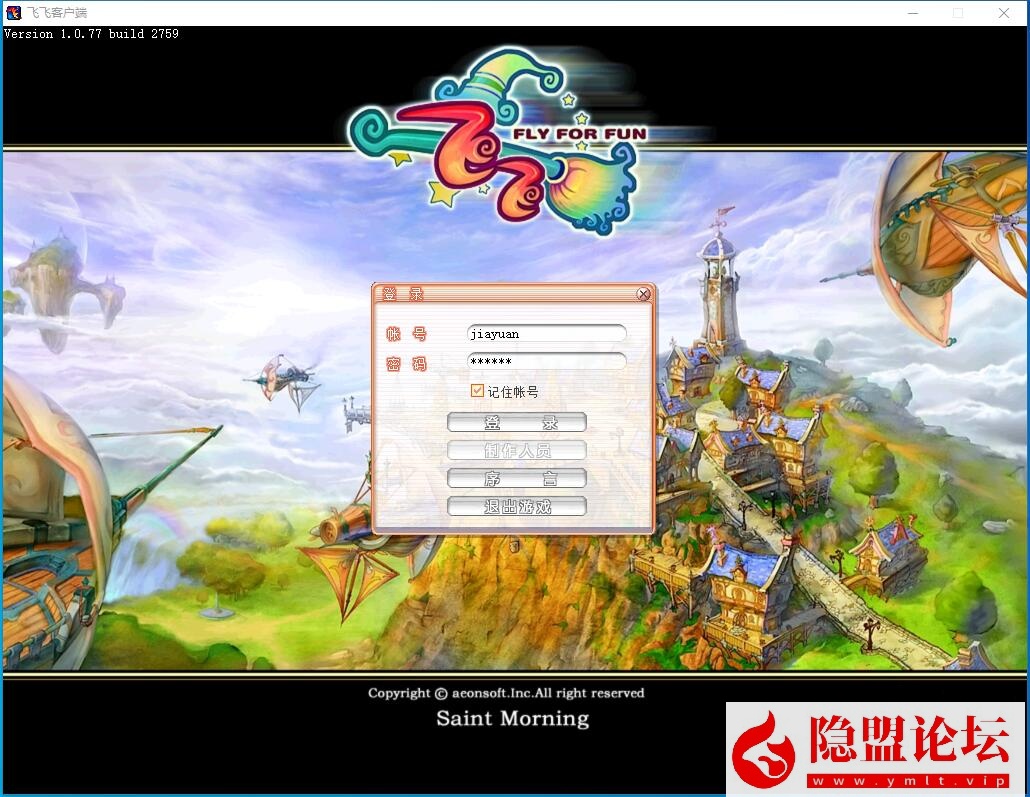
Task: Click the Version 1.0.77 build 2759 text
Action: tap(91, 34)
